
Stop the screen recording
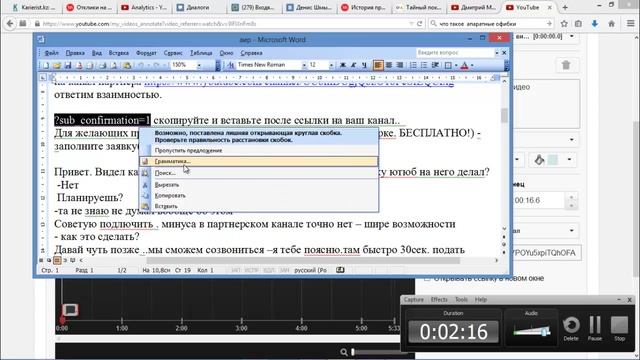[620, 329]
